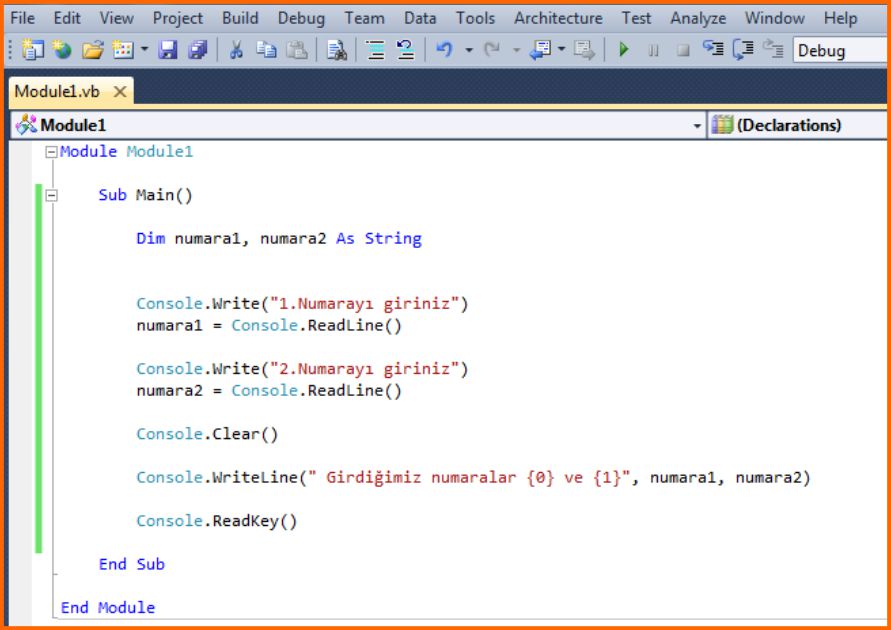The image size is (891, 630).
Task: Click the Cut scissors icon
Action: pyautogui.click(x=237, y=50)
